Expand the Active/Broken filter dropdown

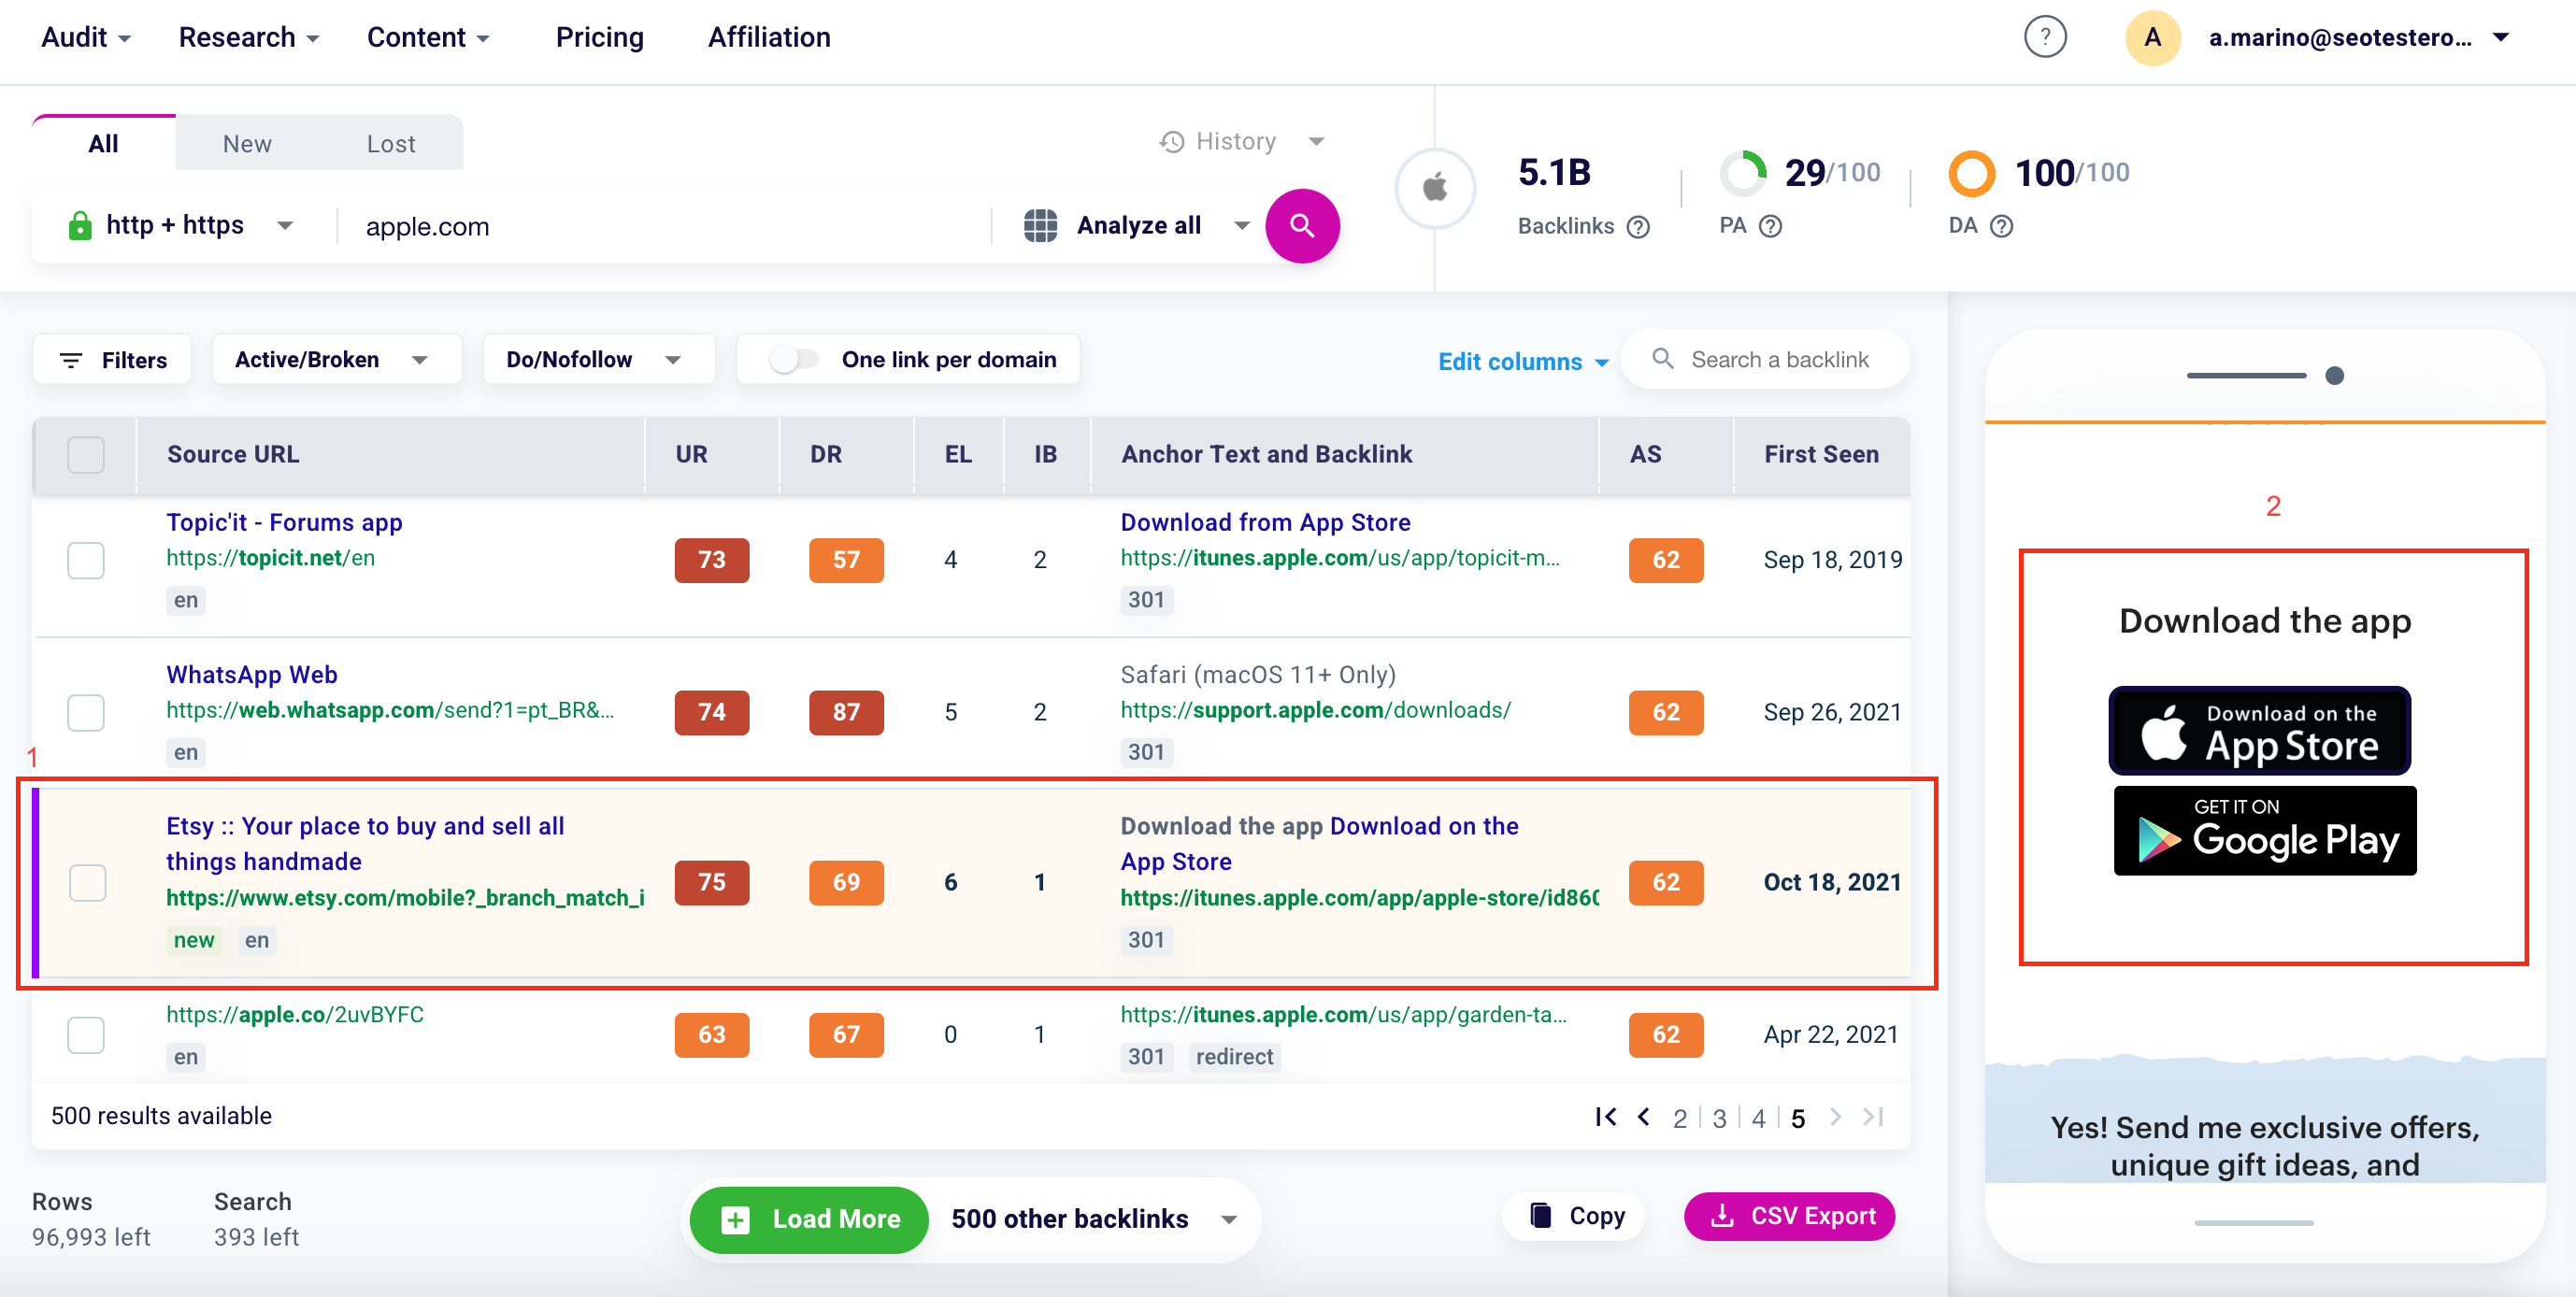334,360
